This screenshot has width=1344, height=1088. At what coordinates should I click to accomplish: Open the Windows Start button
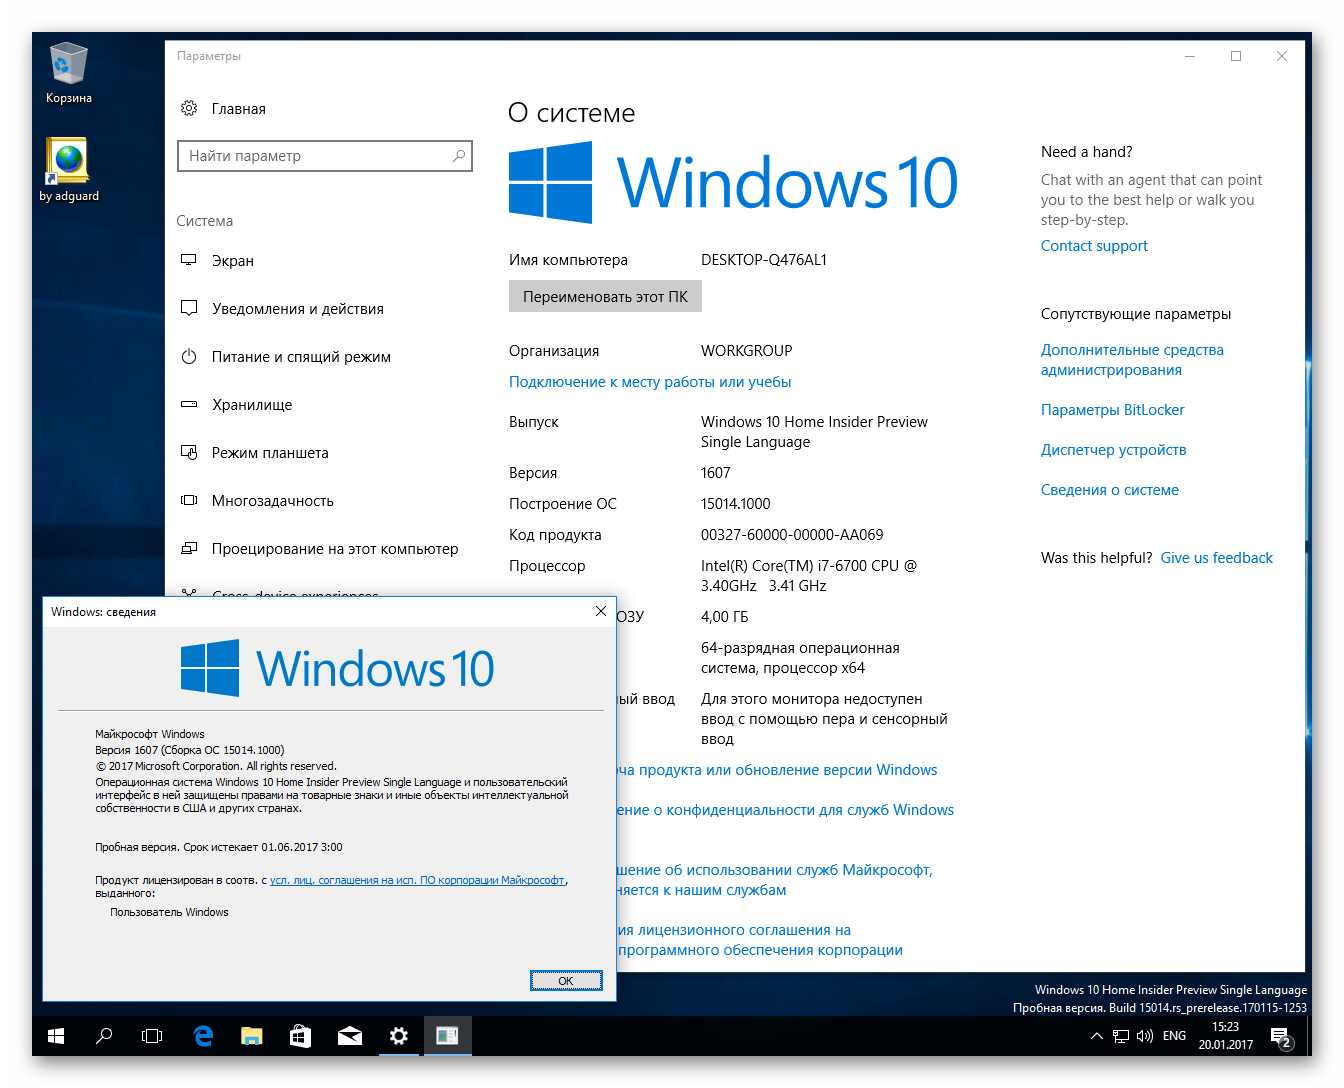[56, 1036]
